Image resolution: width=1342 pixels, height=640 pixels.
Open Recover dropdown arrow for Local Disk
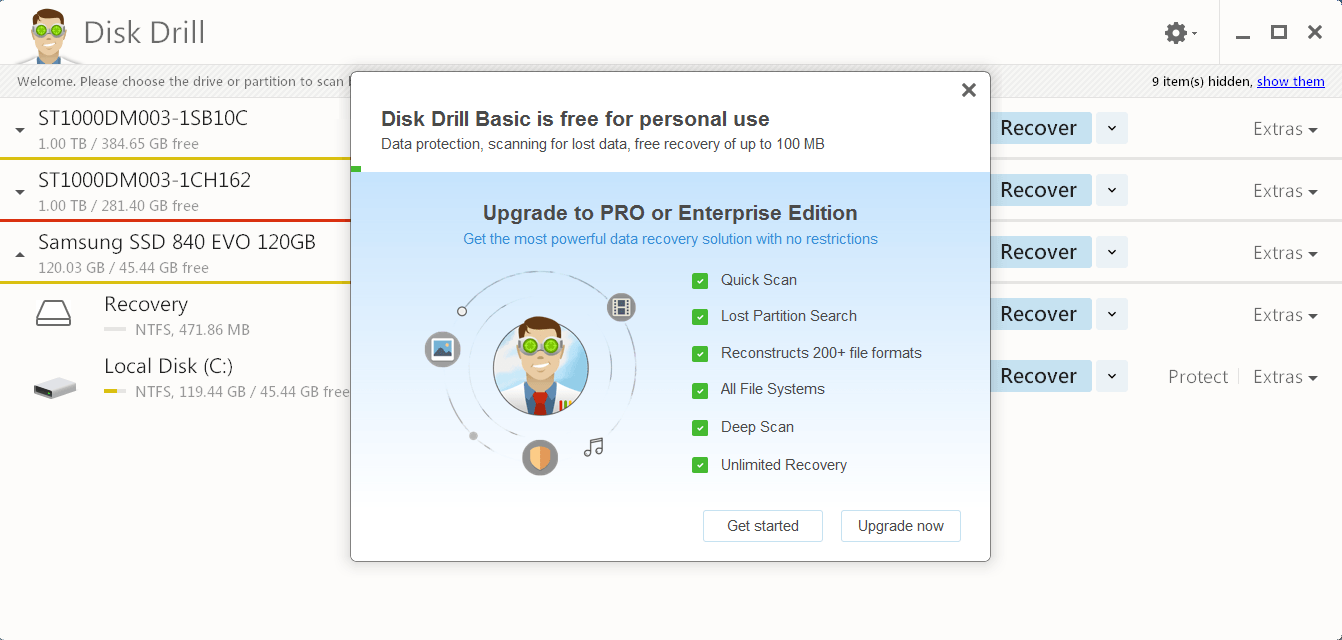point(1112,376)
